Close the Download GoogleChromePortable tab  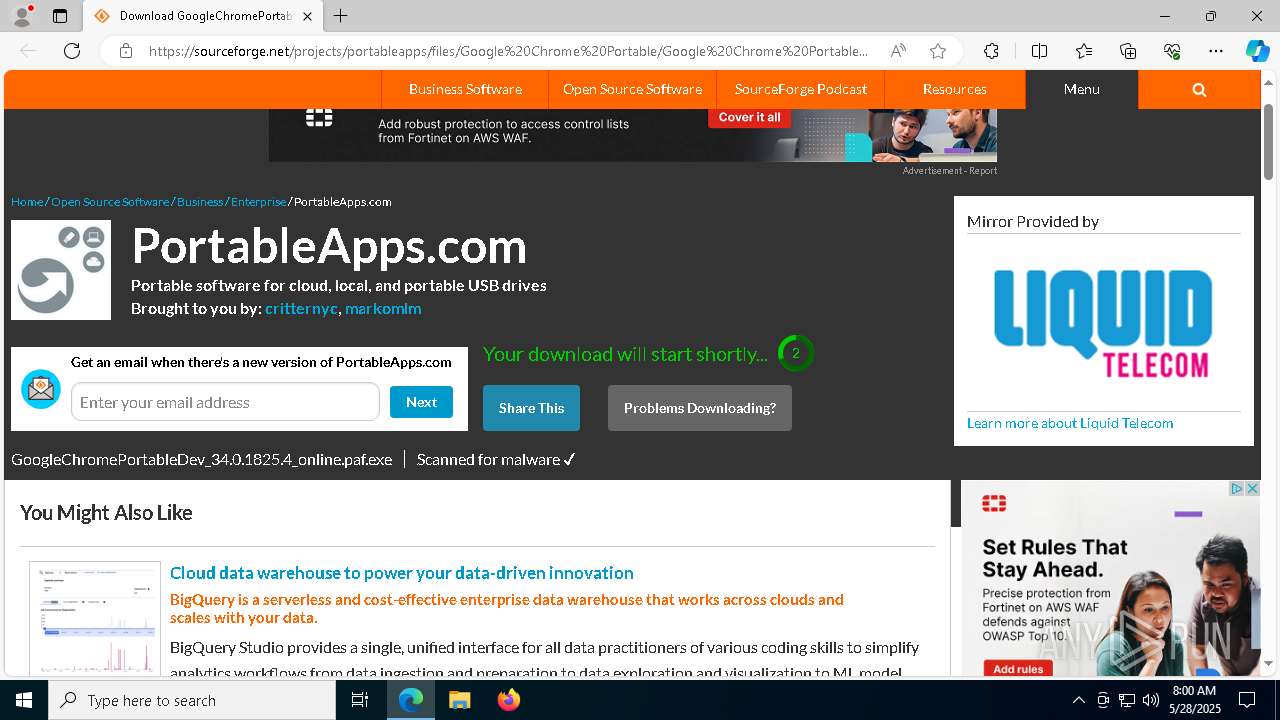tap(308, 16)
